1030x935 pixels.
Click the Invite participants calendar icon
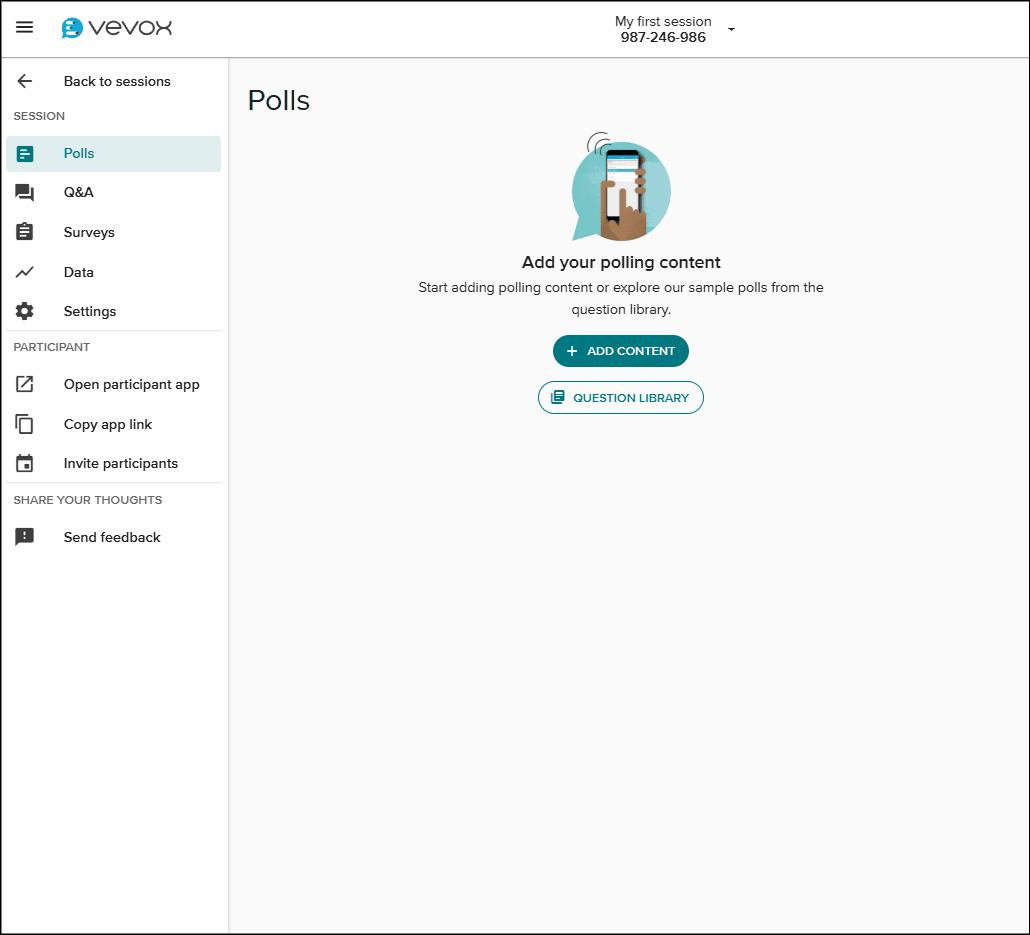[x=24, y=463]
